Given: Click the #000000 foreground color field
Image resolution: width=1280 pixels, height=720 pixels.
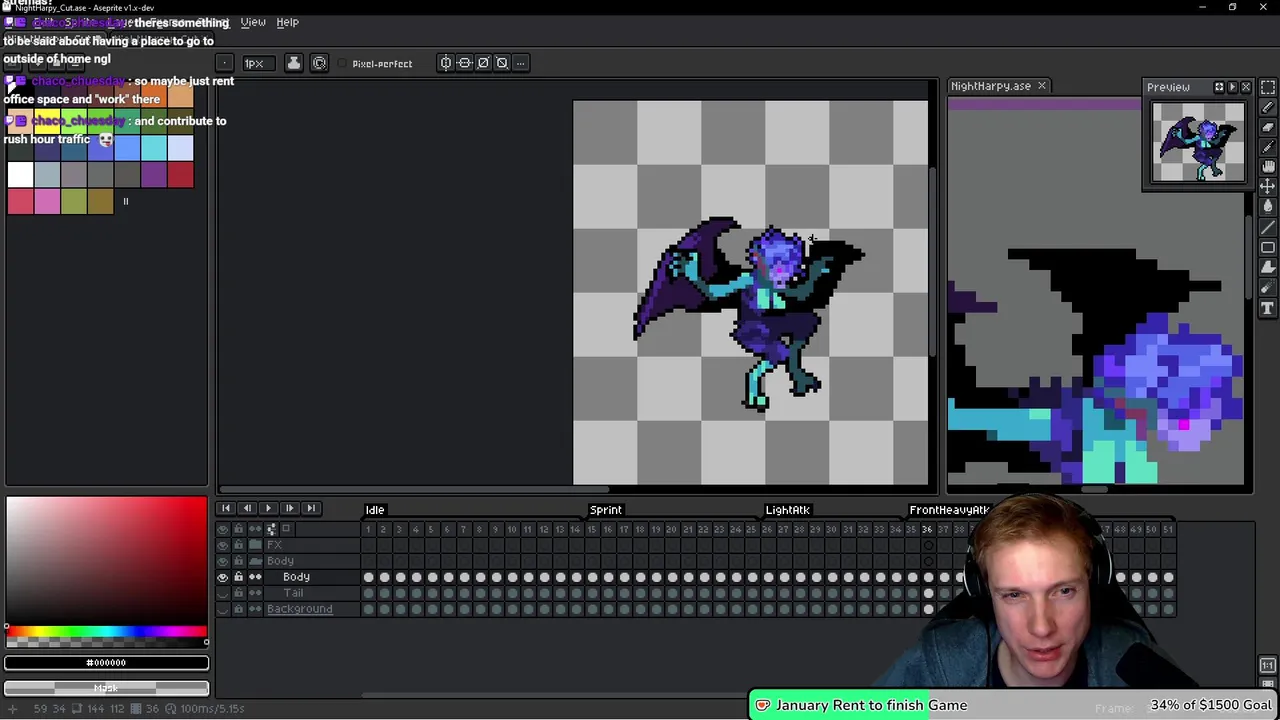Looking at the screenshot, I should pos(106,662).
